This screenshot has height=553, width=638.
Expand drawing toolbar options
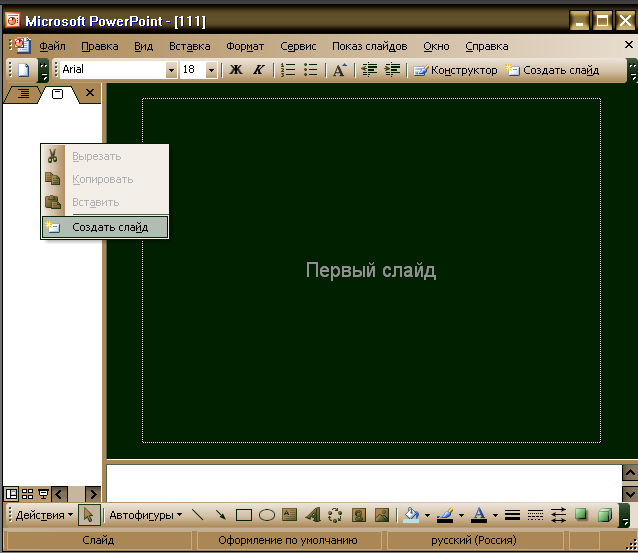pyautogui.click(x=625, y=516)
